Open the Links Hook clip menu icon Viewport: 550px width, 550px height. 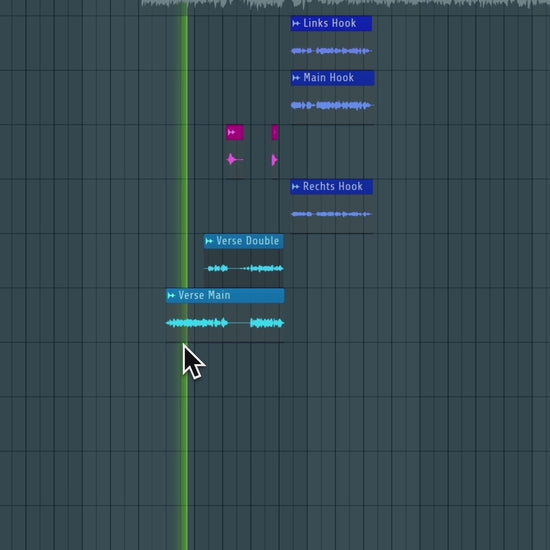tap(296, 24)
